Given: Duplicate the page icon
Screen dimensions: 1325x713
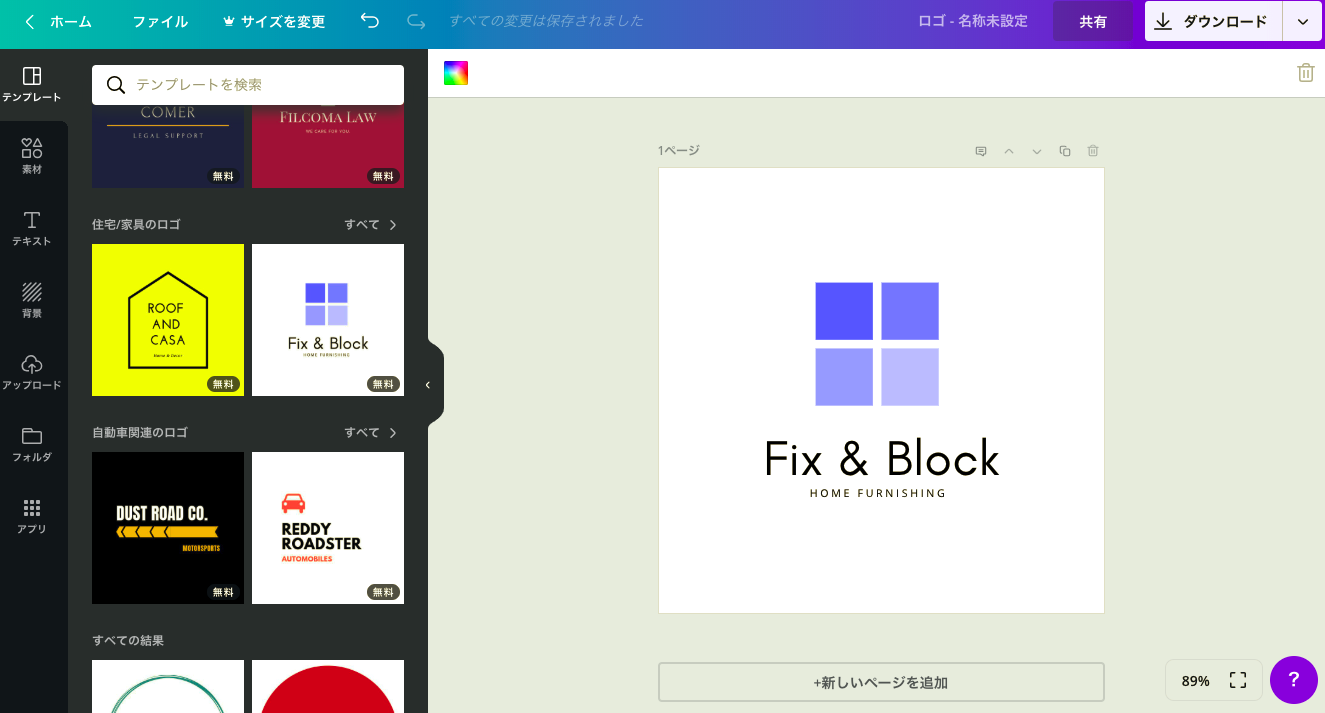Looking at the screenshot, I should click(x=1065, y=151).
